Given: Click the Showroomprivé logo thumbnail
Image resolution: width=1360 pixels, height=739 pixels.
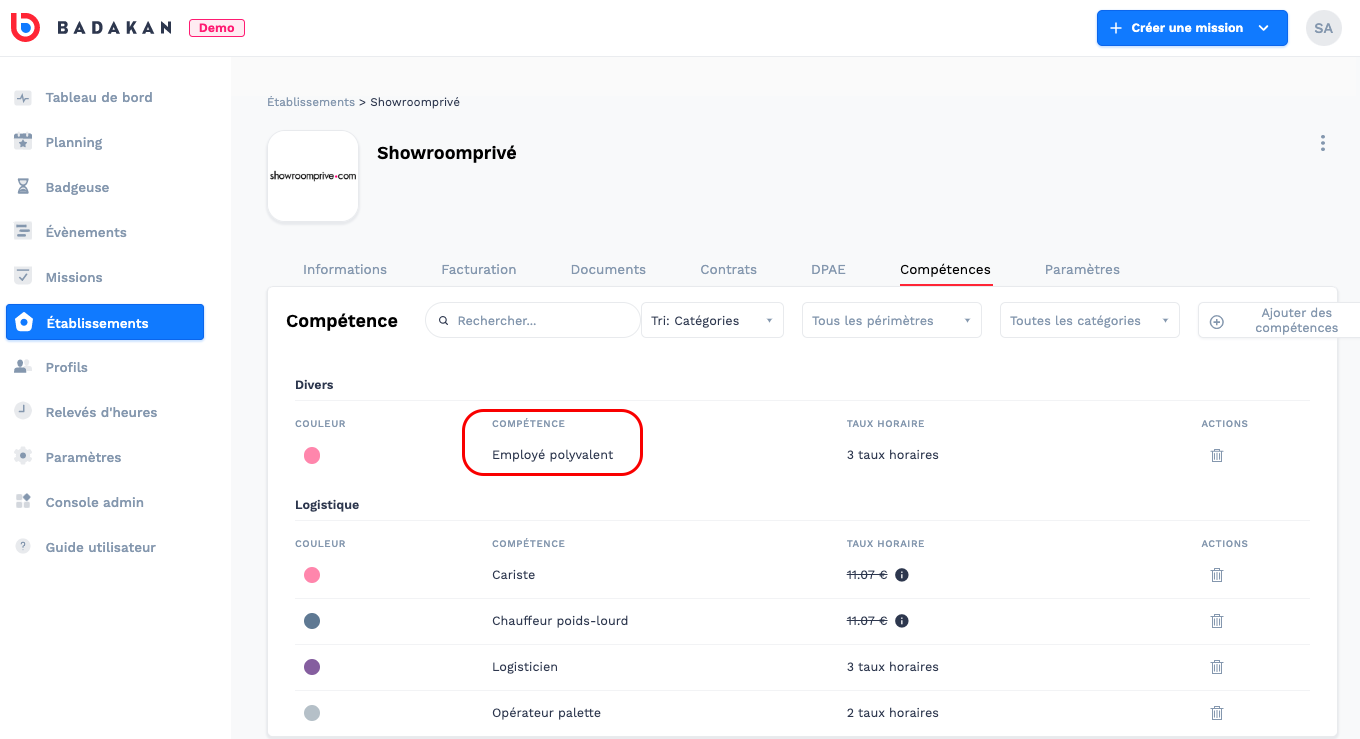Looking at the screenshot, I should 313,176.
